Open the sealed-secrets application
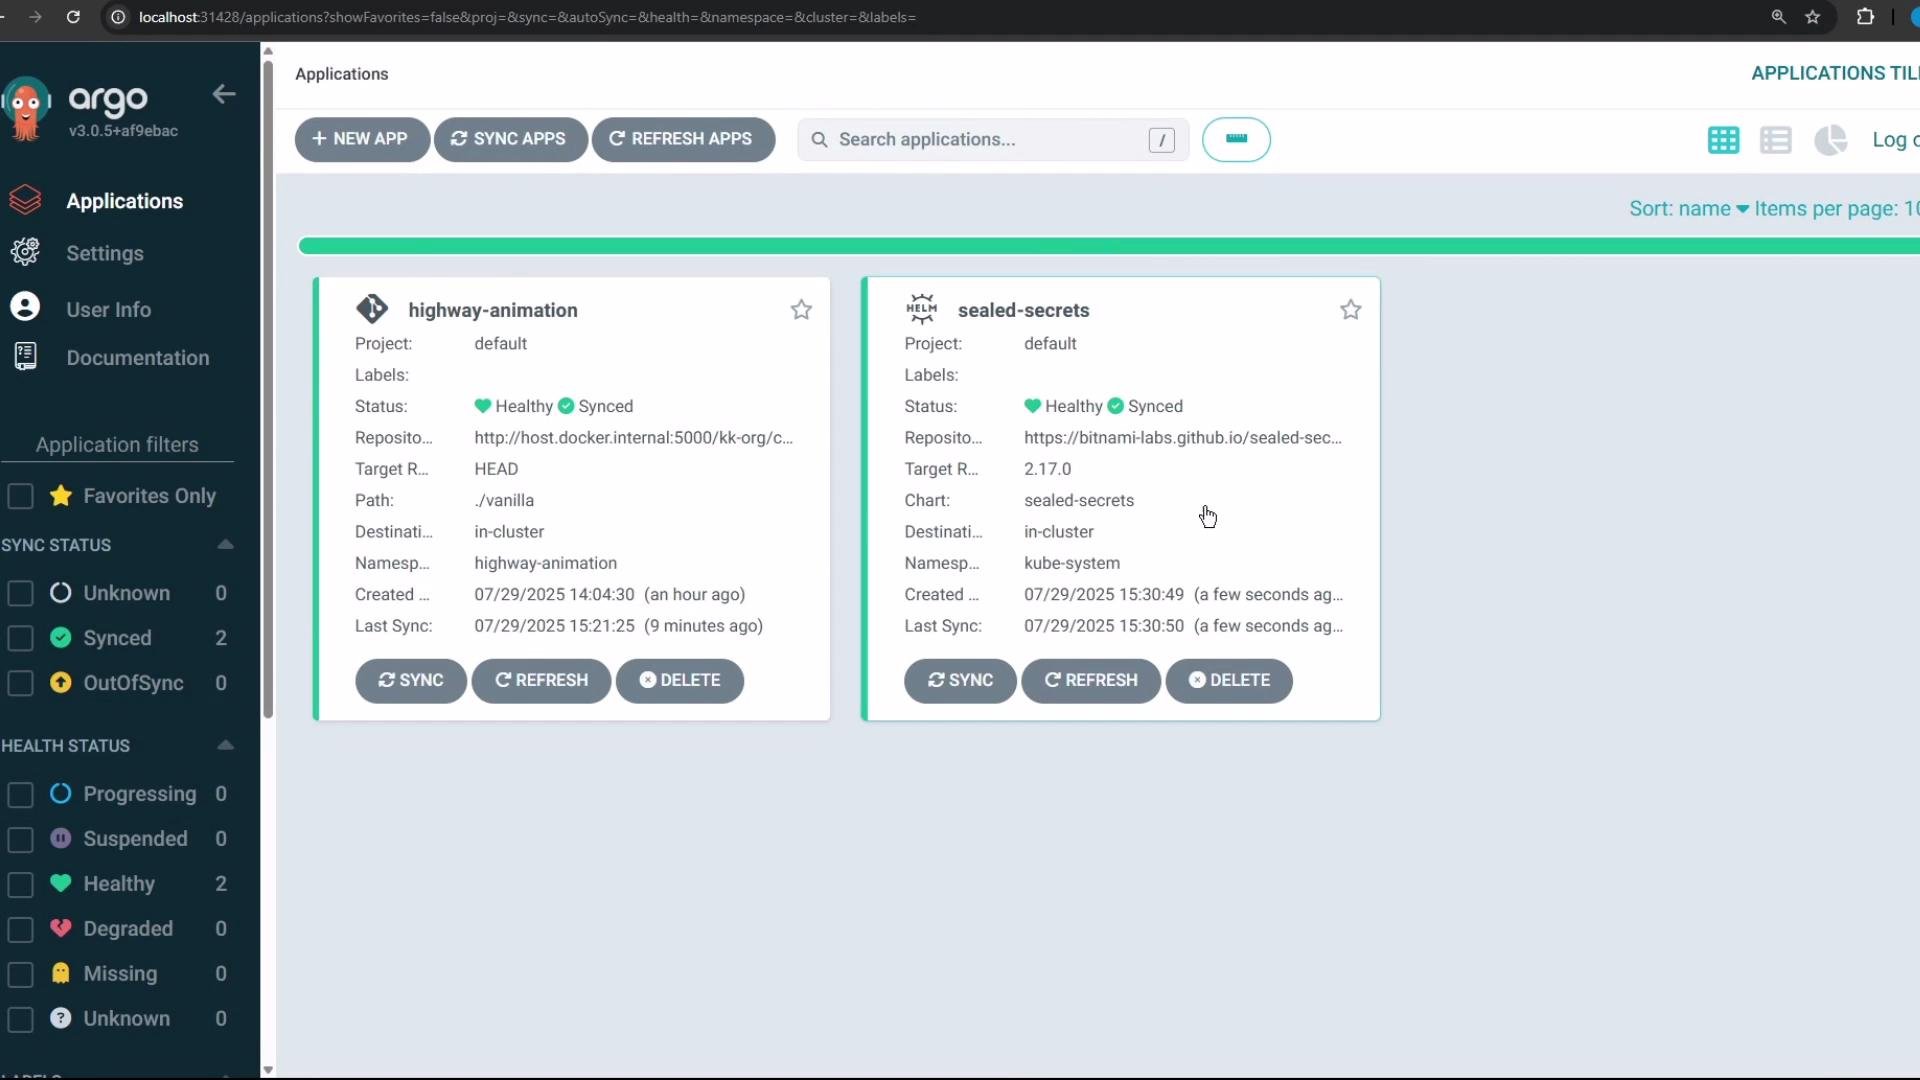The height and width of the screenshot is (1080, 1920). click(x=1023, y=310)
